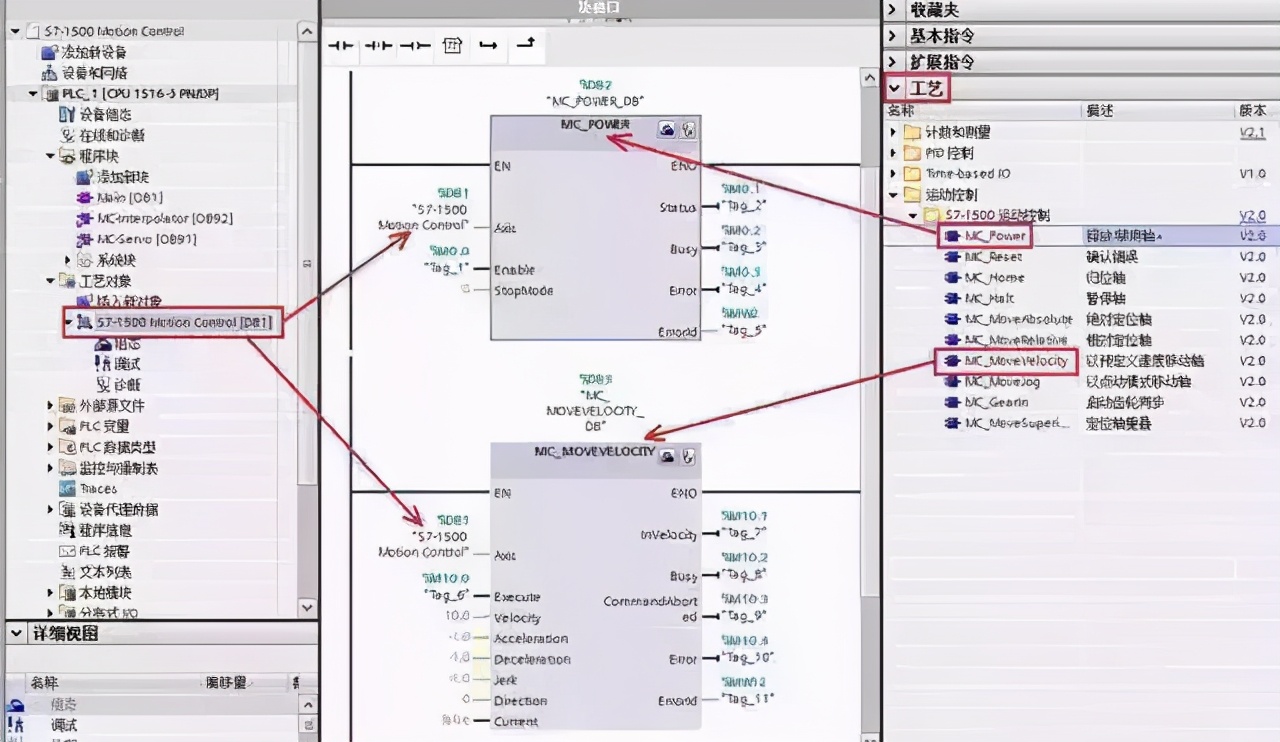Select the open branch toolbar icon
Viewport: 1280px width, 742px height.
(488, 46)
